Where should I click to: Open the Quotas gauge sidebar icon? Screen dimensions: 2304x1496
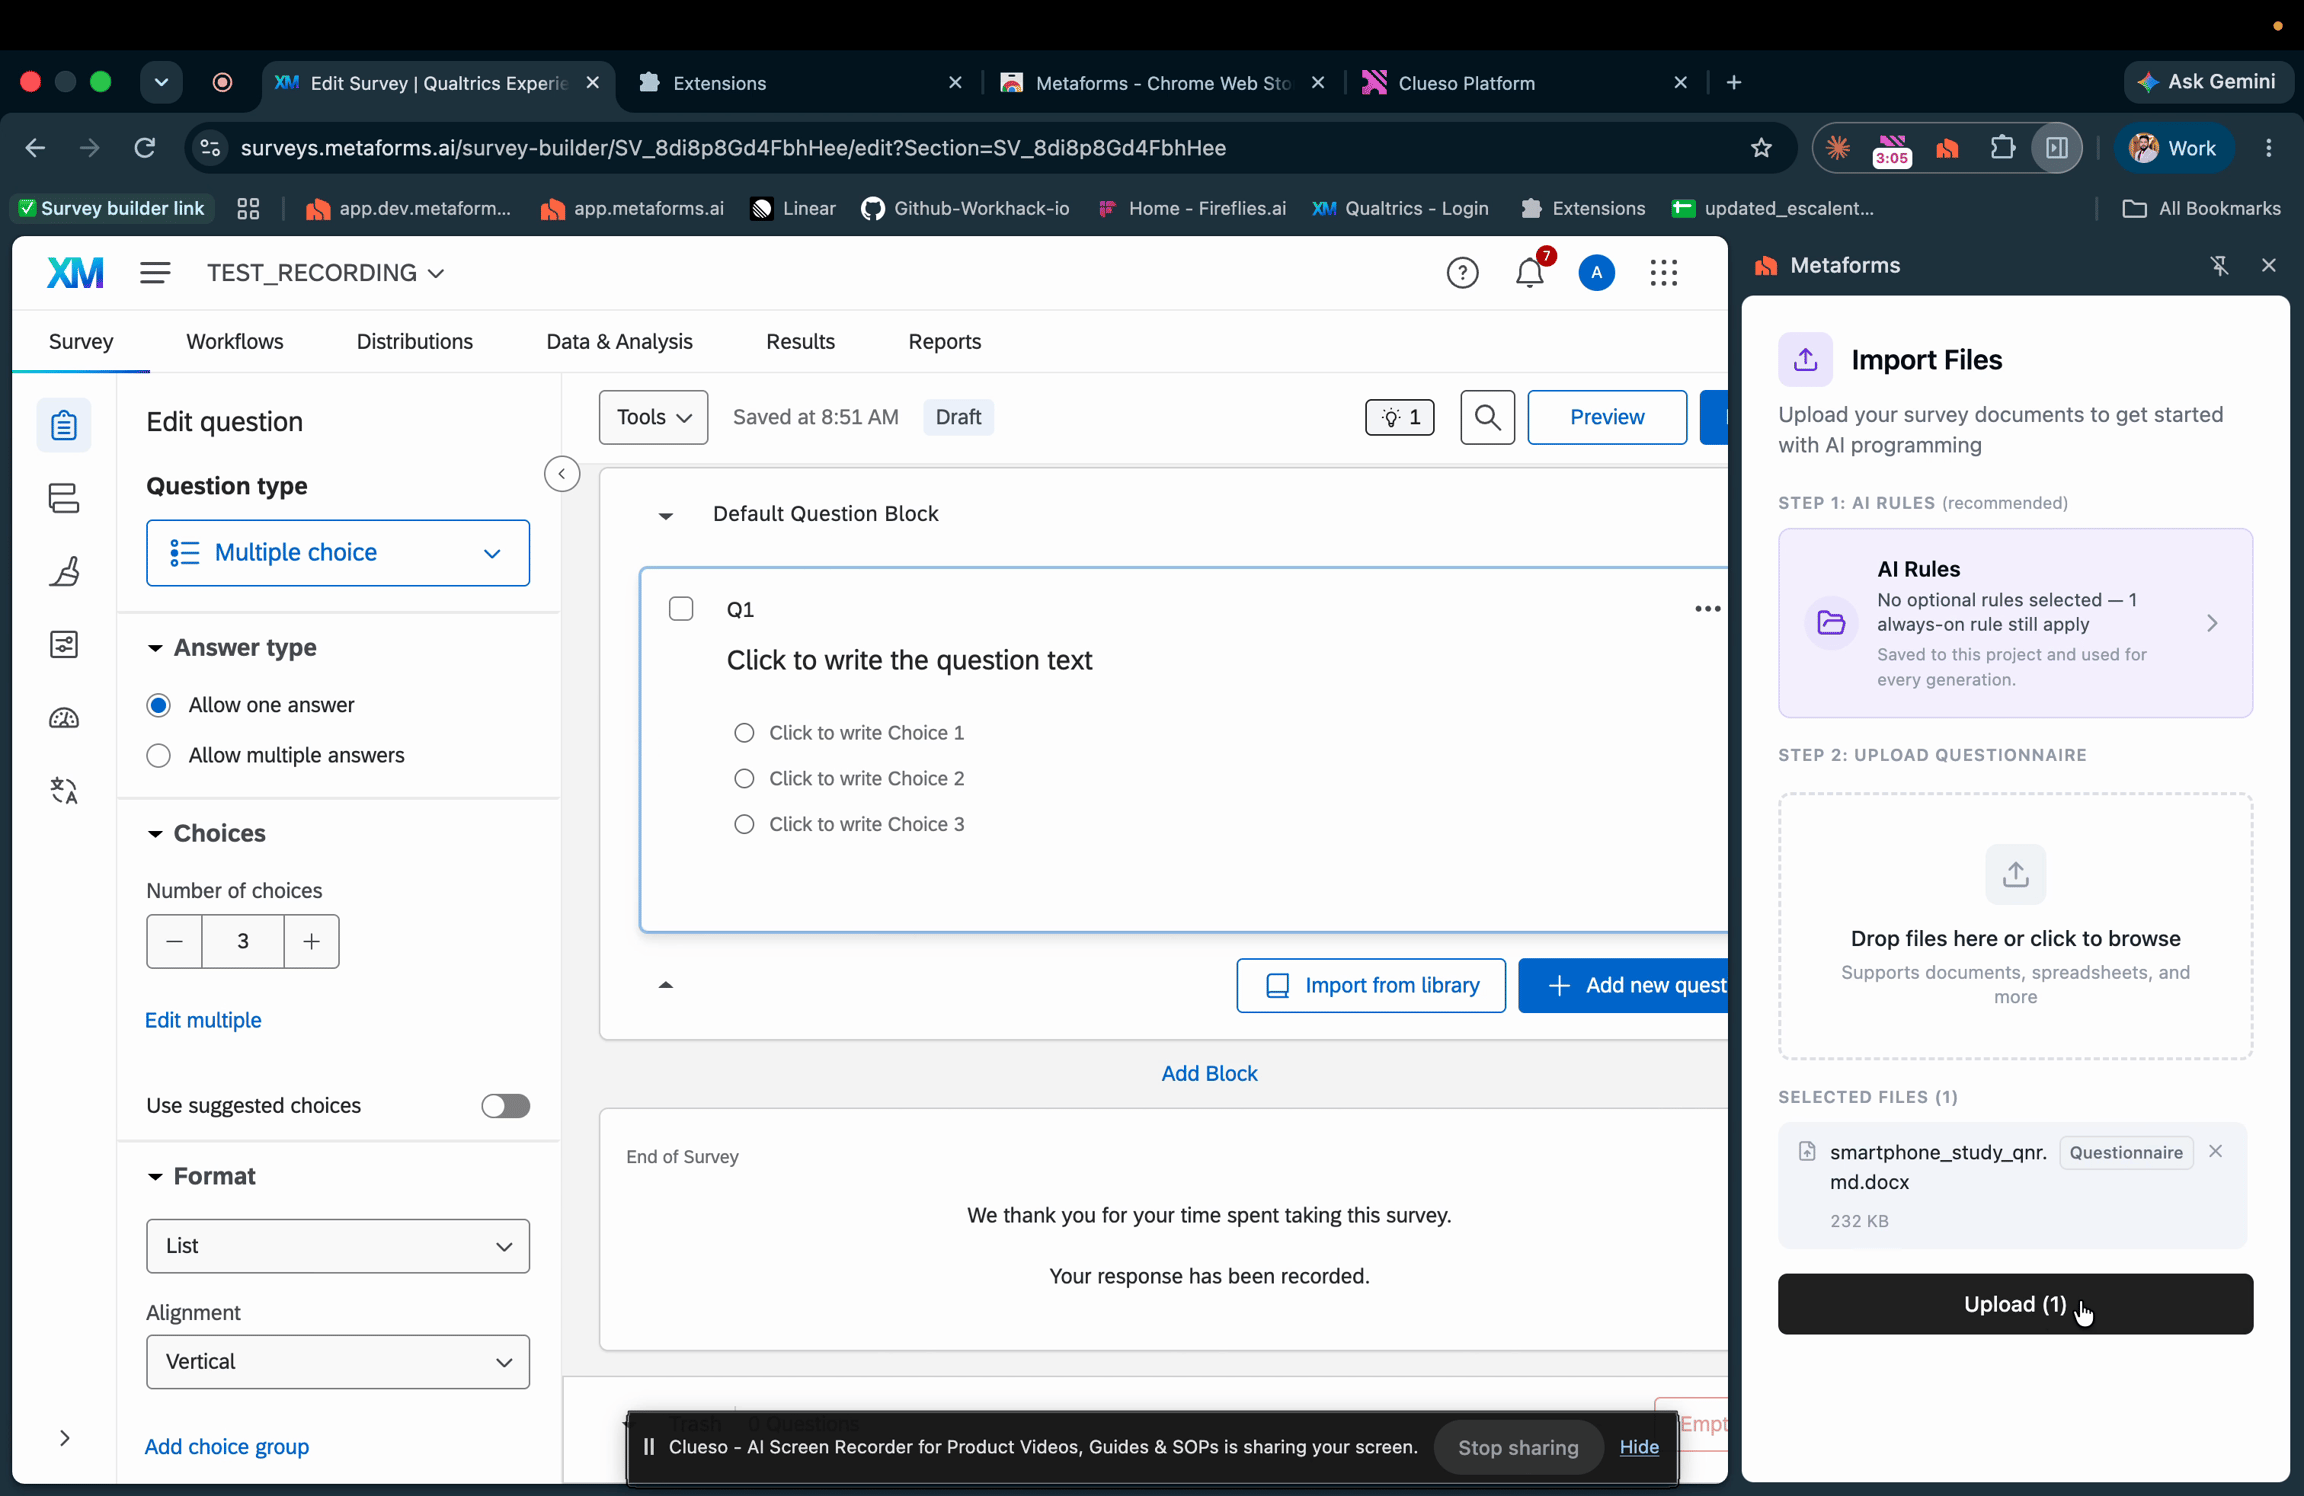pos(64,718)
